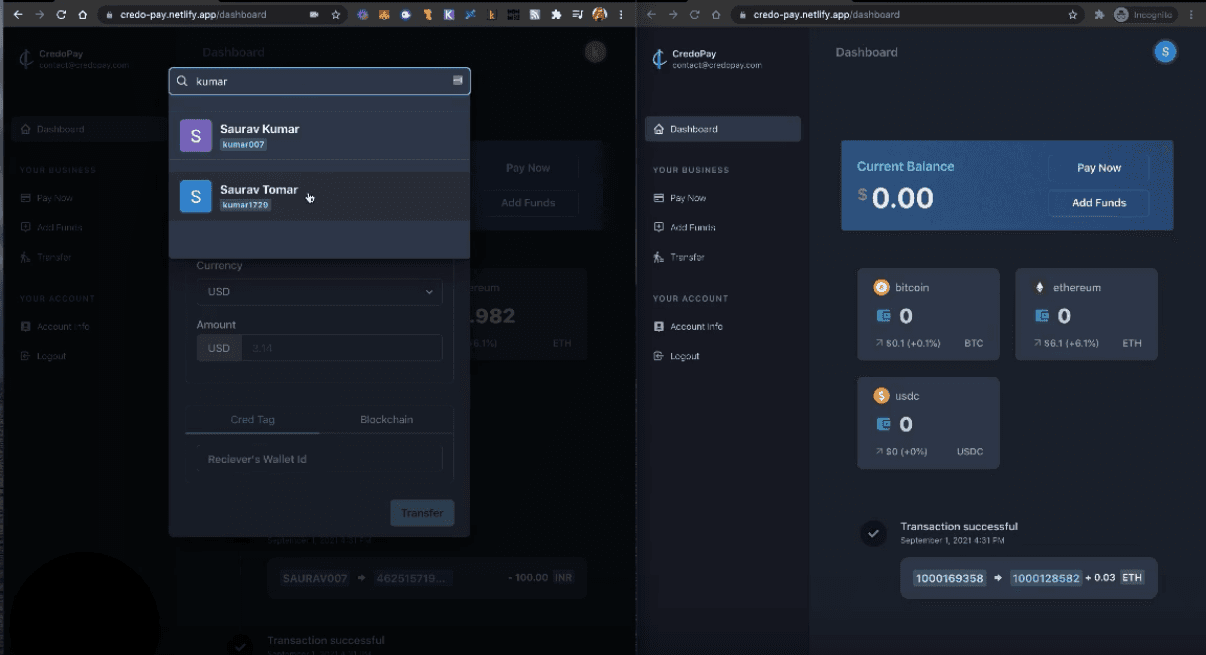
Task: Select Saurav Tomar from search results
Action: tap(320, 196)
